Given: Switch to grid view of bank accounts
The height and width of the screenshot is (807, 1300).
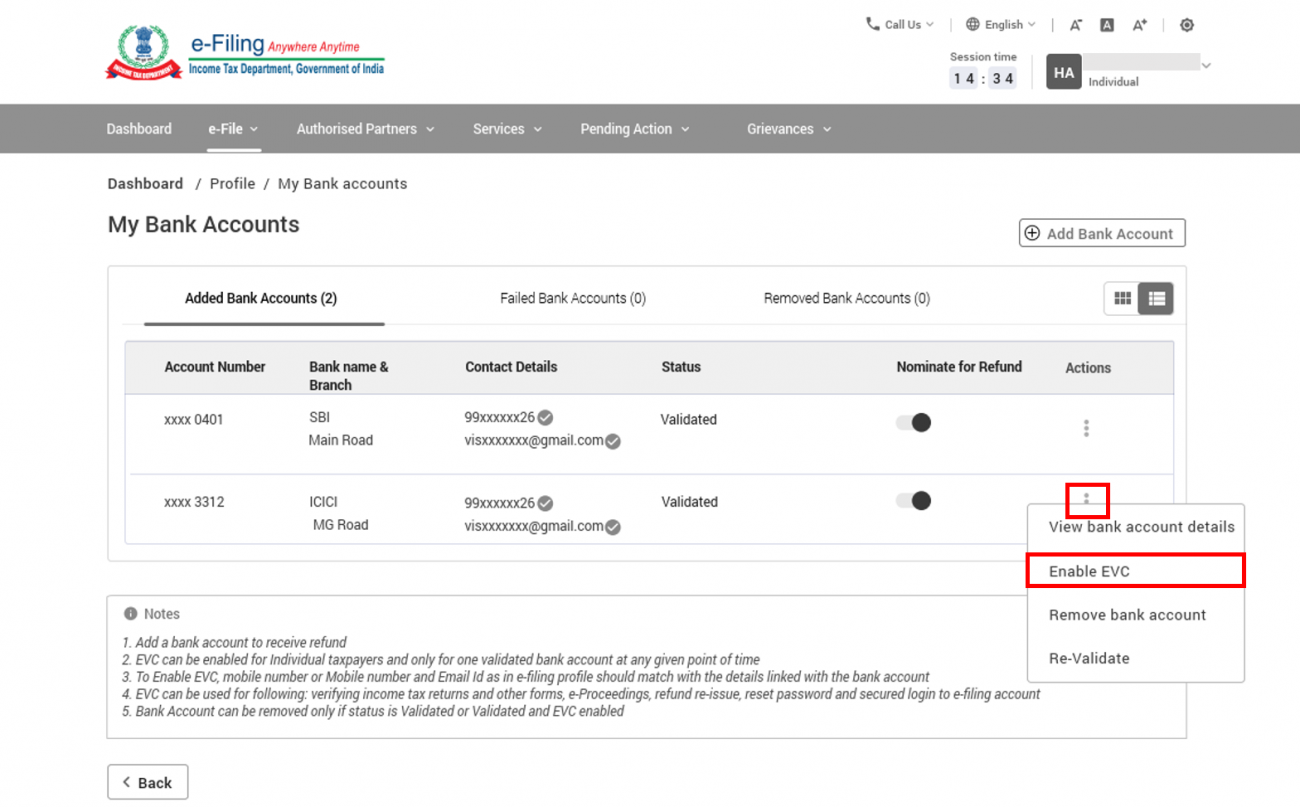Looking at the screenshot, I should 1122,297.
